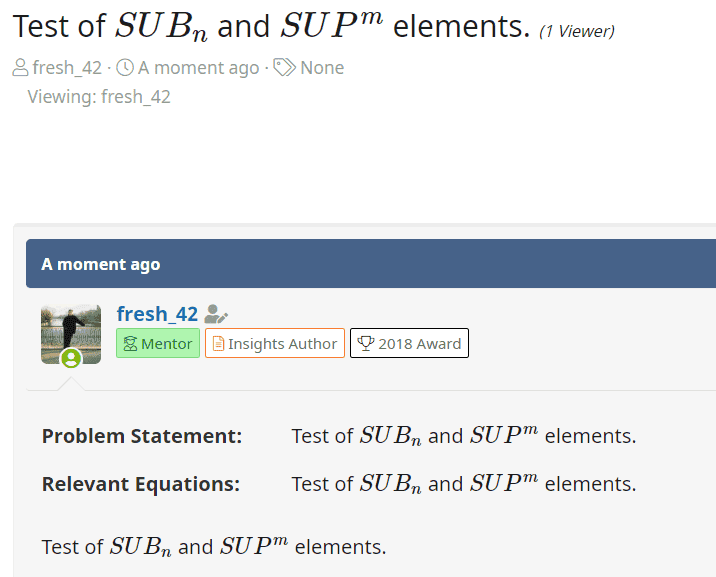
Task: Click the '(1 Viewer)' count
Action: (x=577, y=31)
